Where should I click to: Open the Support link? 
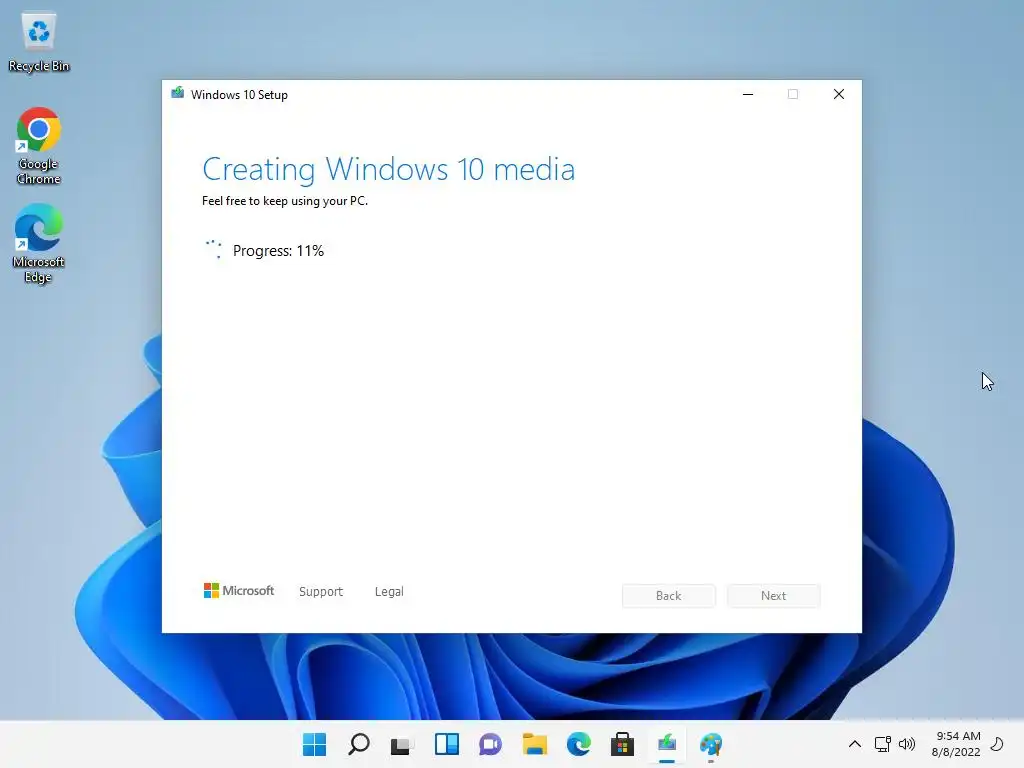pyautogui.click(x=321, y=592)
